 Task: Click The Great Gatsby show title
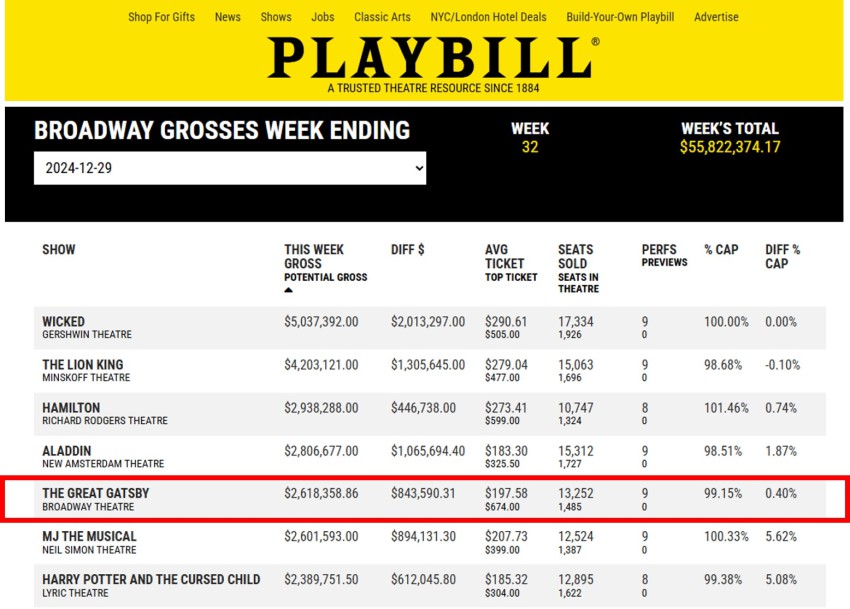pyautogui.click(x=96, y=494)
